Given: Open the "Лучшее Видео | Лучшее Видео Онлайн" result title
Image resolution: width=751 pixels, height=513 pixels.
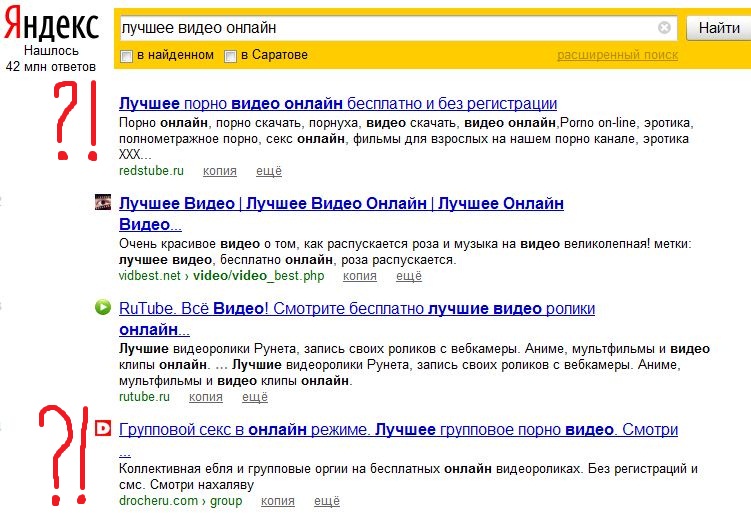Looking at the screenshot, I should click(x=341, y=204).
